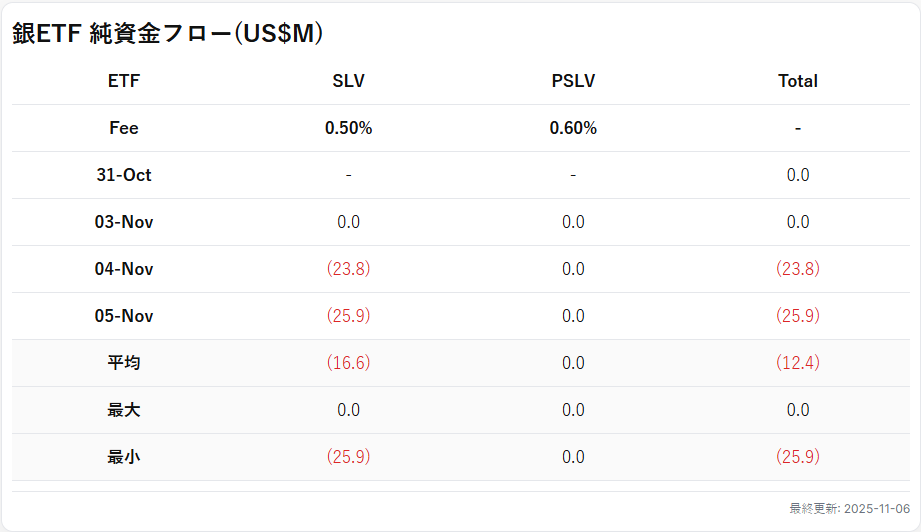Click the Total average value (12.4)
The height and width of the screenshot is (532, 921).
tap(797, 363)
